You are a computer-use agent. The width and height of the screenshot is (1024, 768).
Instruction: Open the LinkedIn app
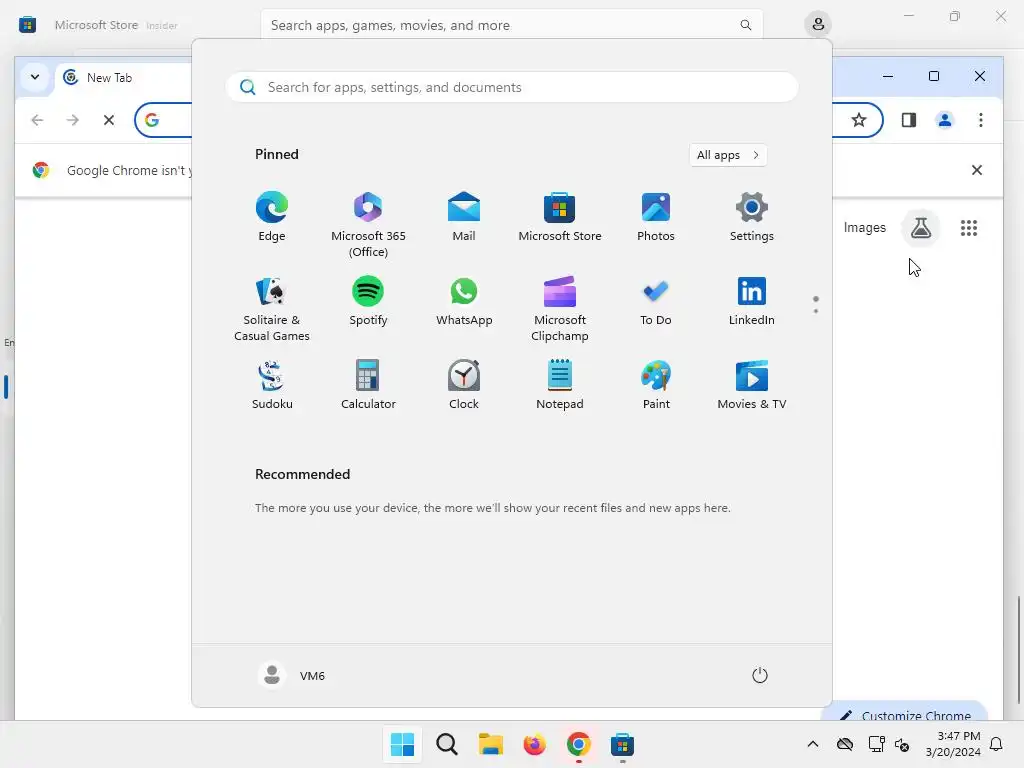[x=752, y=302]
